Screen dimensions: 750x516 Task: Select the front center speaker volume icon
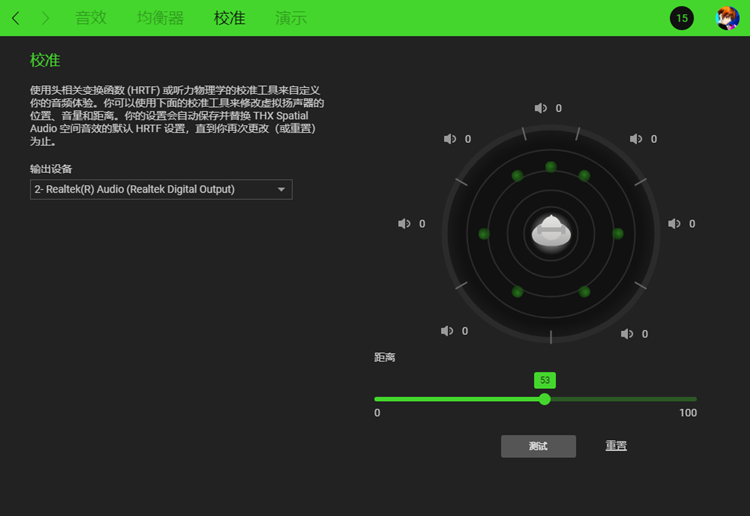coord(540,108)
